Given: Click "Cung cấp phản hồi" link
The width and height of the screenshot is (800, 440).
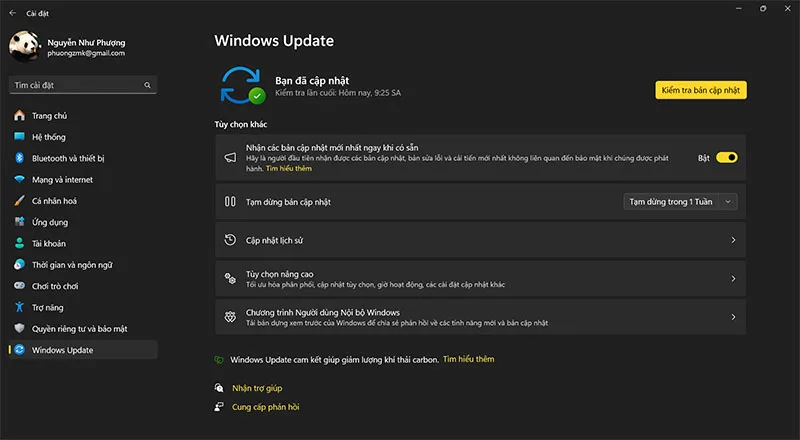Looking at the screenshot, I should (266, 407).
